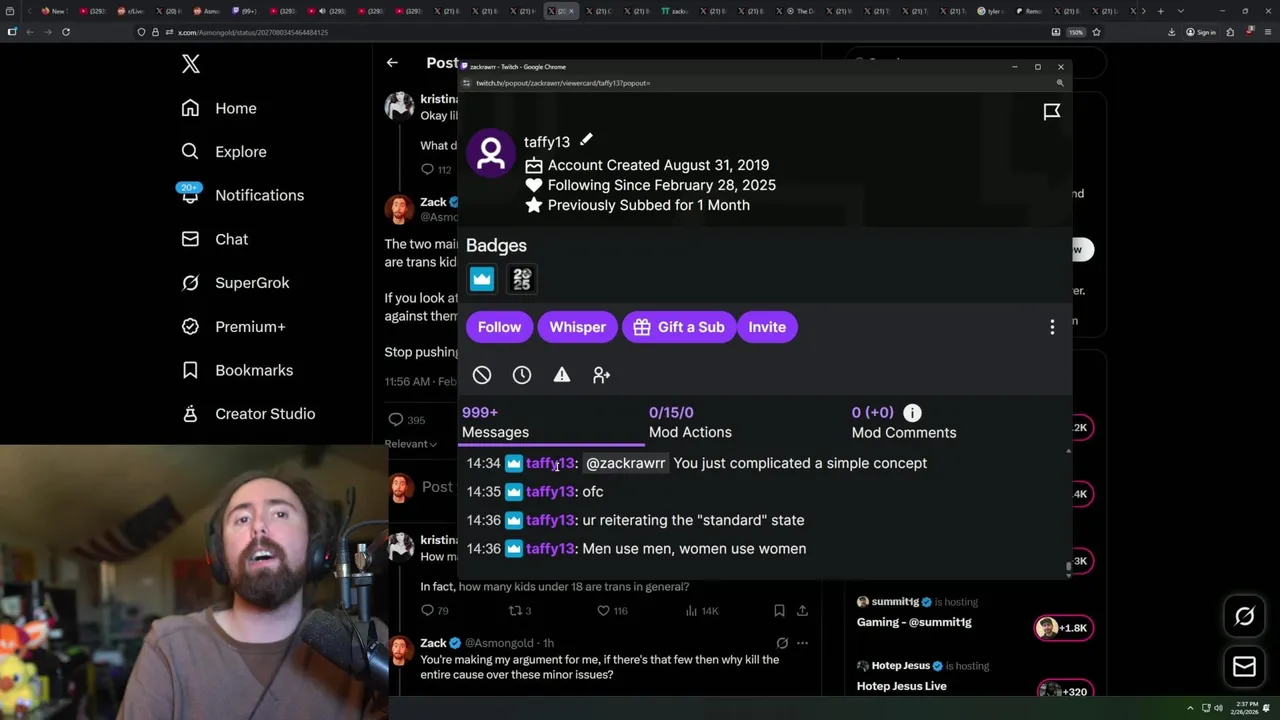Open three-dot menu on Zack's 1h reply
This screenshot has width=1280, height=720.
[802, 643]
